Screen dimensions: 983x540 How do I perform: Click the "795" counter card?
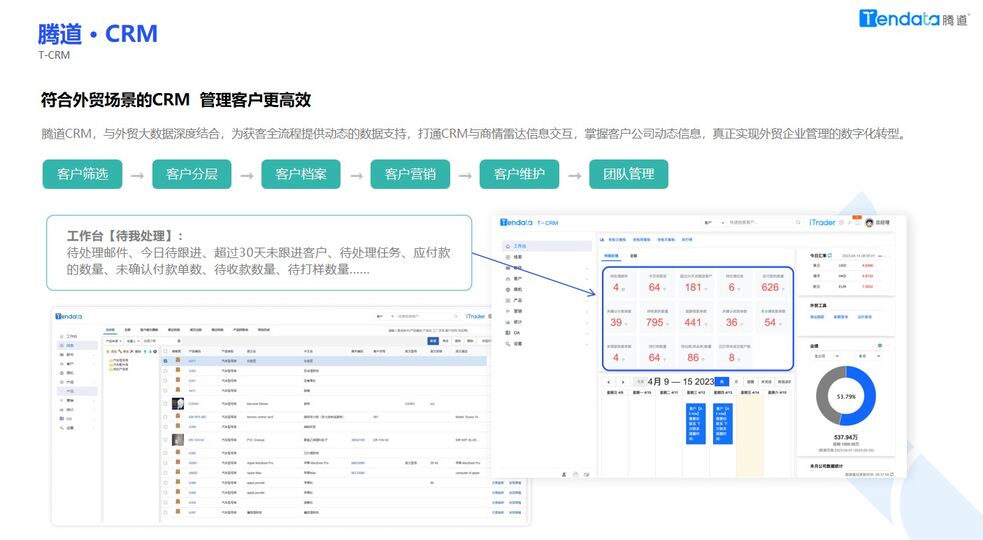[x=656, y=319]
